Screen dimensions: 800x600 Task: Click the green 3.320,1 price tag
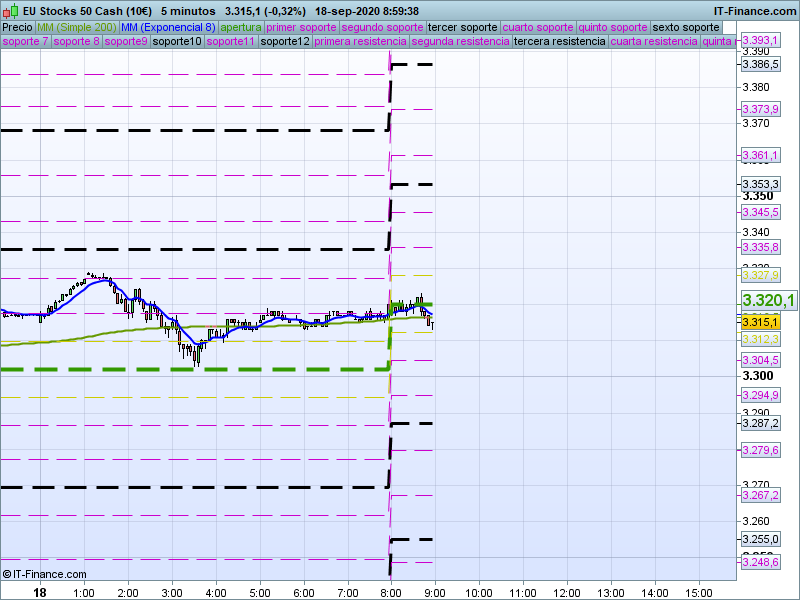[768, 301]
